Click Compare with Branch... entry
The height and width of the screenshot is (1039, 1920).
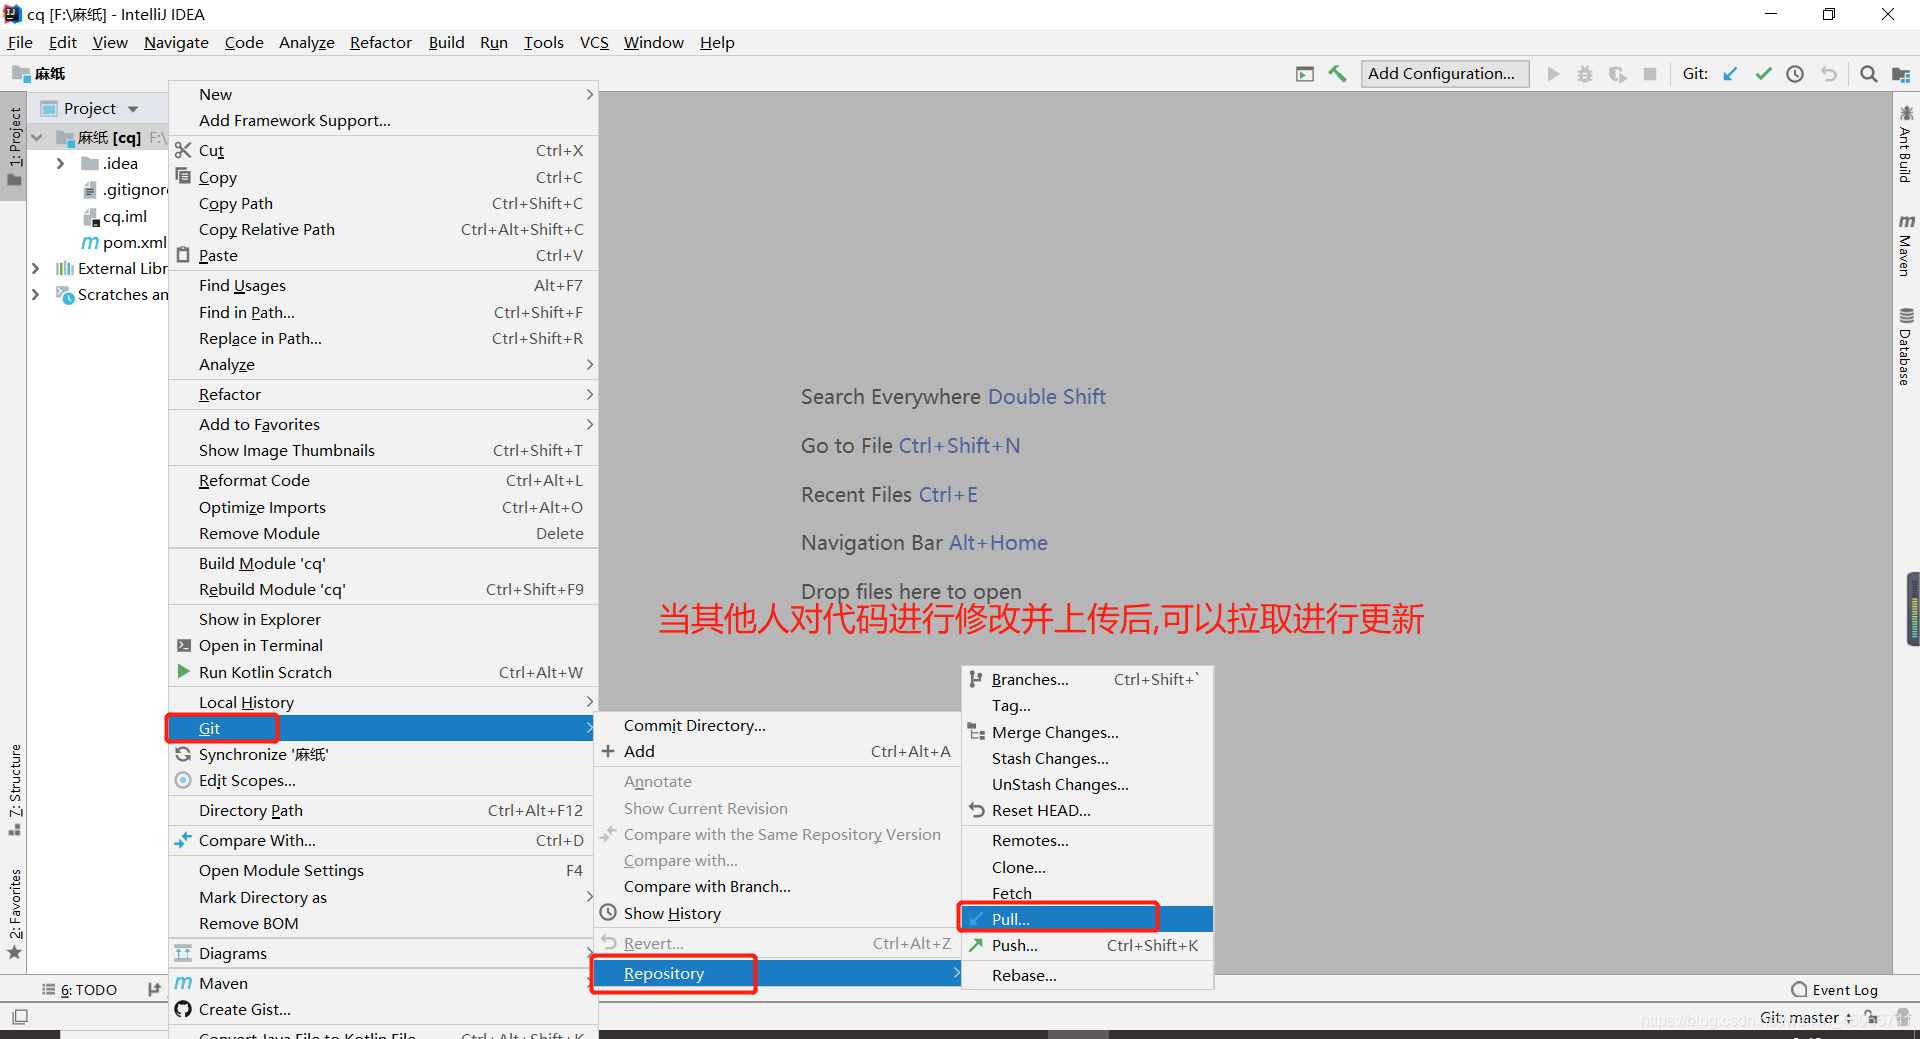(x=778, y=887)
